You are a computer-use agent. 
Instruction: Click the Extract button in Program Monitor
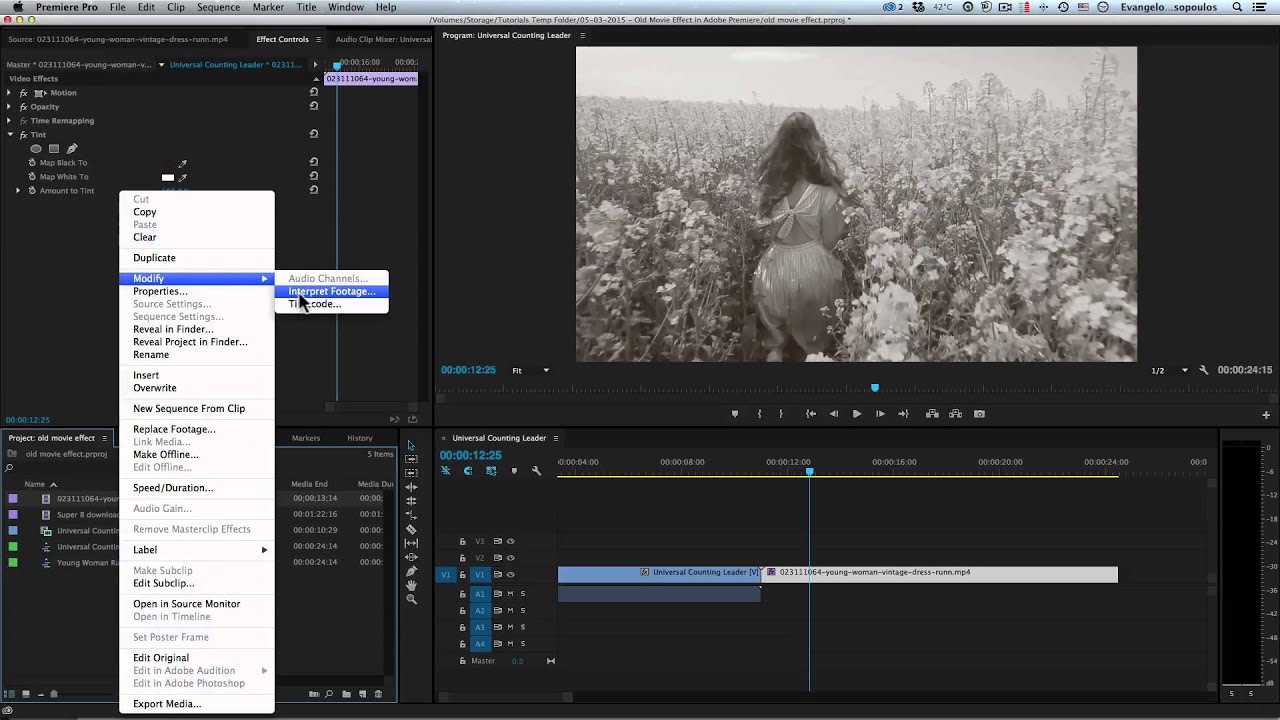(956, 414)
